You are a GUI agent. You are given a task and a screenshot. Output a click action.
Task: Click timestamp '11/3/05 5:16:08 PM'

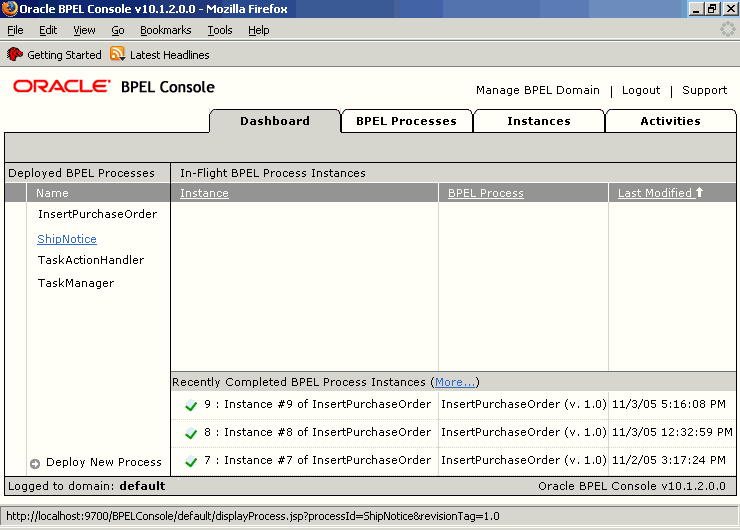coord(668,404)
